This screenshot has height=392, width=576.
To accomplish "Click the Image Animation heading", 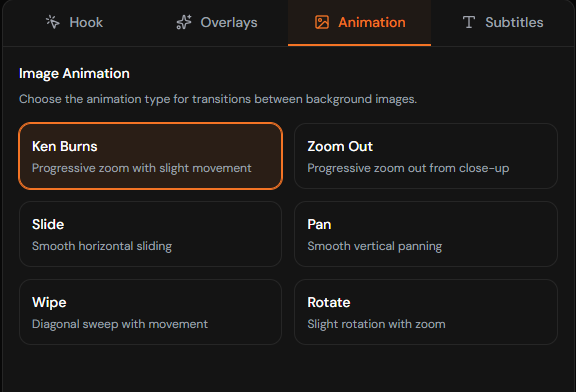I will 74,73.
